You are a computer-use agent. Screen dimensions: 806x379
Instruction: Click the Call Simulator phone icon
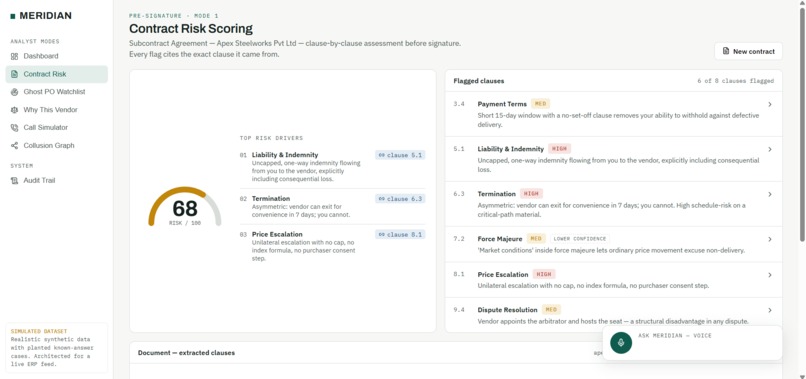click(14, 128)
